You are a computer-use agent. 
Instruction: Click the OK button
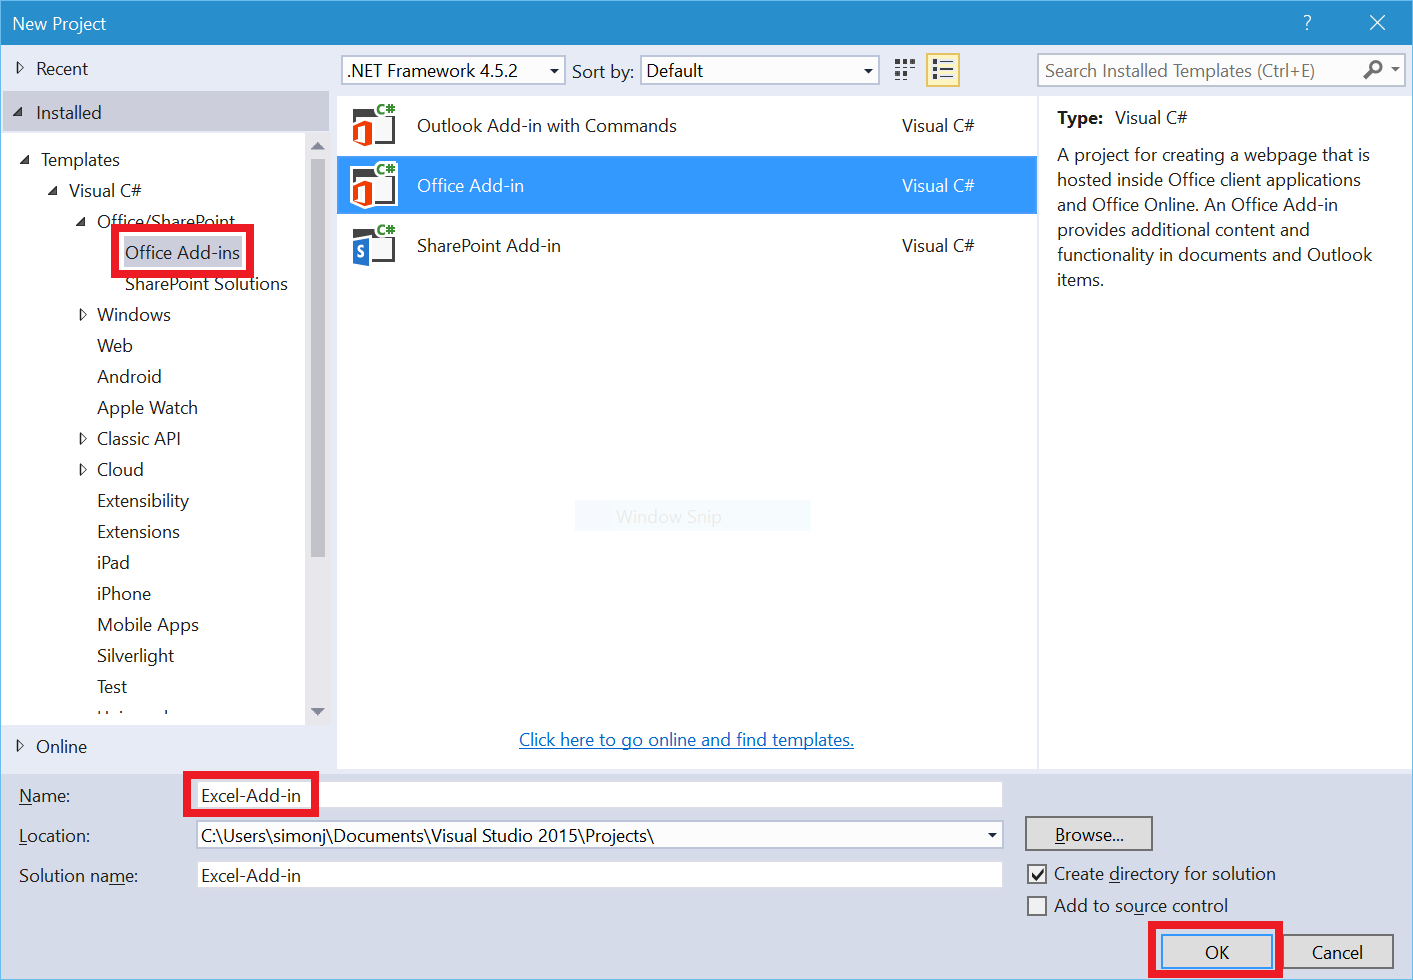(1217, 952)
